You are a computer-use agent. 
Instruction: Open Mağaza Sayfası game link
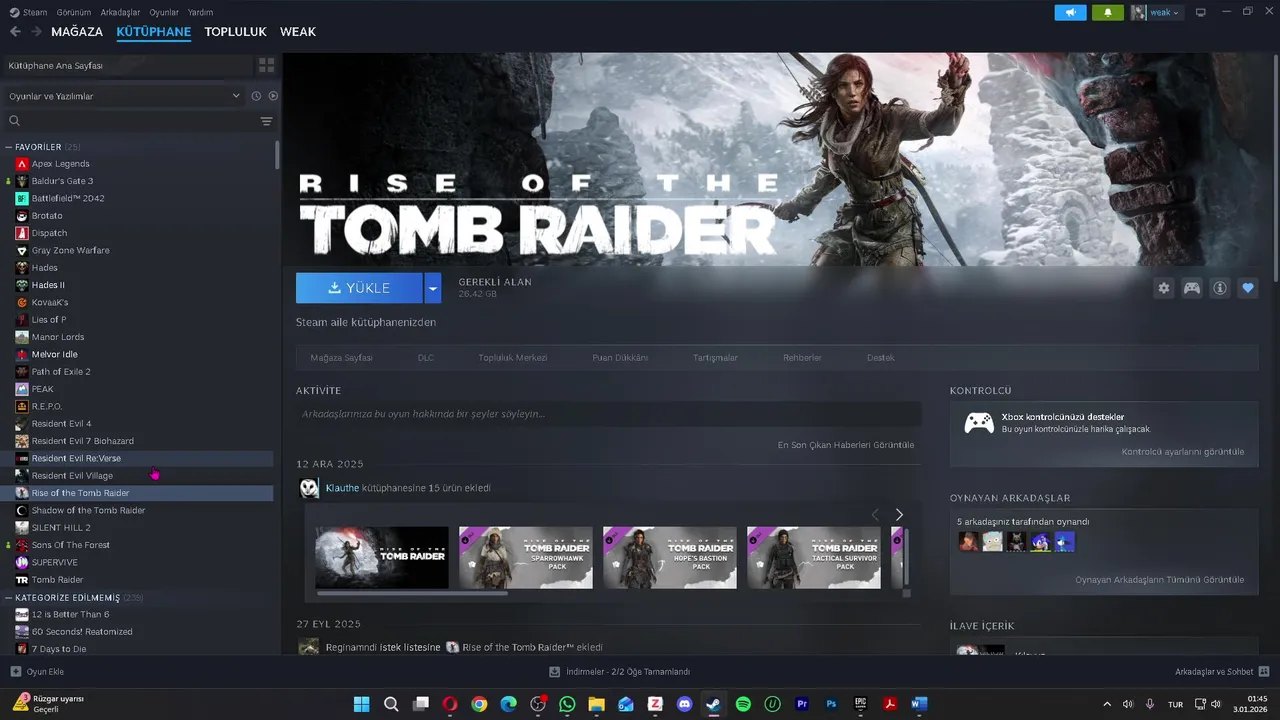pyautogui.click(x=341, y=358)
